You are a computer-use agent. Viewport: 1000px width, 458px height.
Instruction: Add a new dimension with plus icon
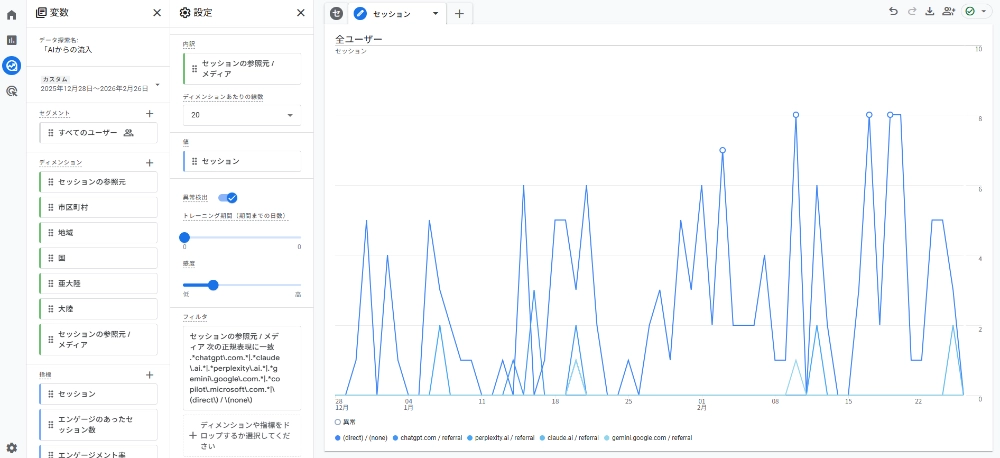tap(149, 162)
